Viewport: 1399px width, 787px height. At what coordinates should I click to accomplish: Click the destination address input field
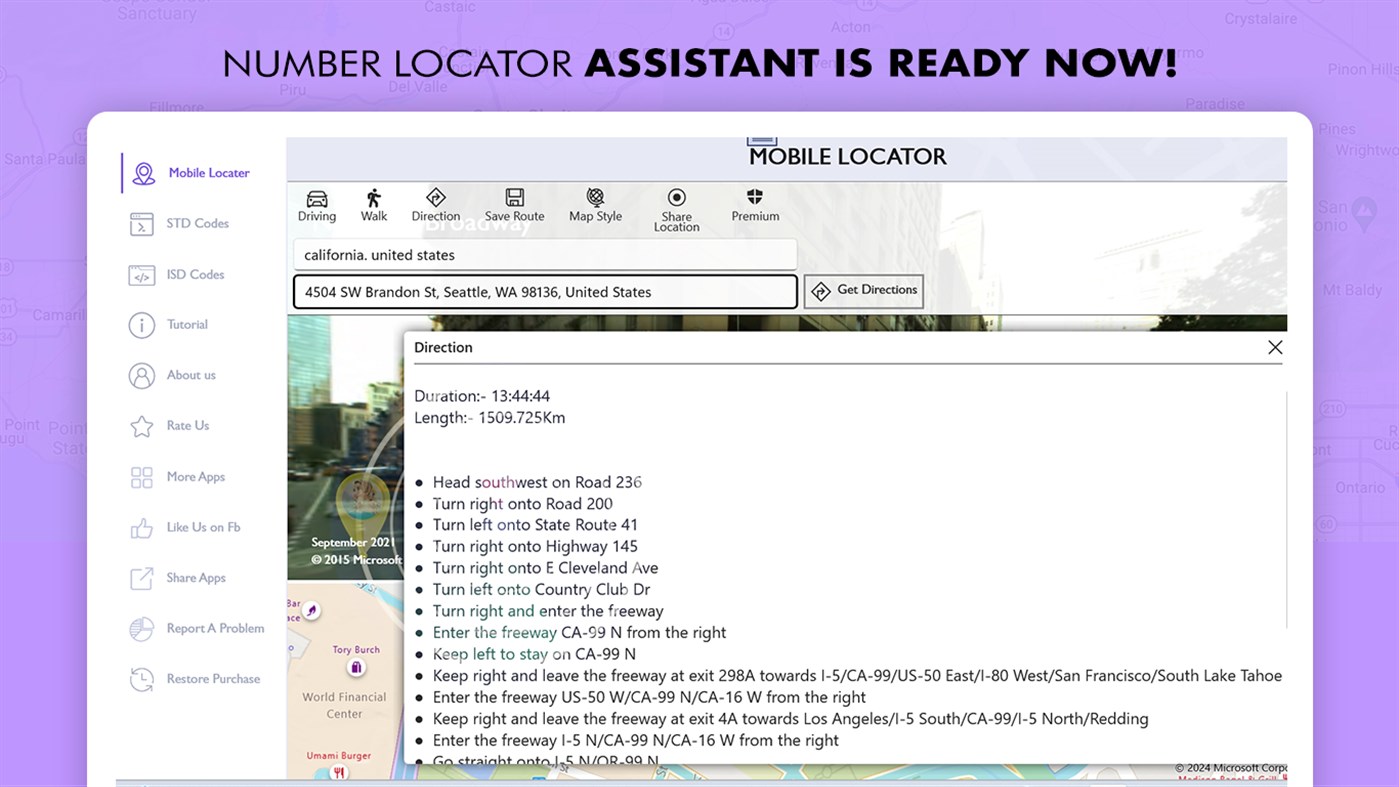(544, 291)
